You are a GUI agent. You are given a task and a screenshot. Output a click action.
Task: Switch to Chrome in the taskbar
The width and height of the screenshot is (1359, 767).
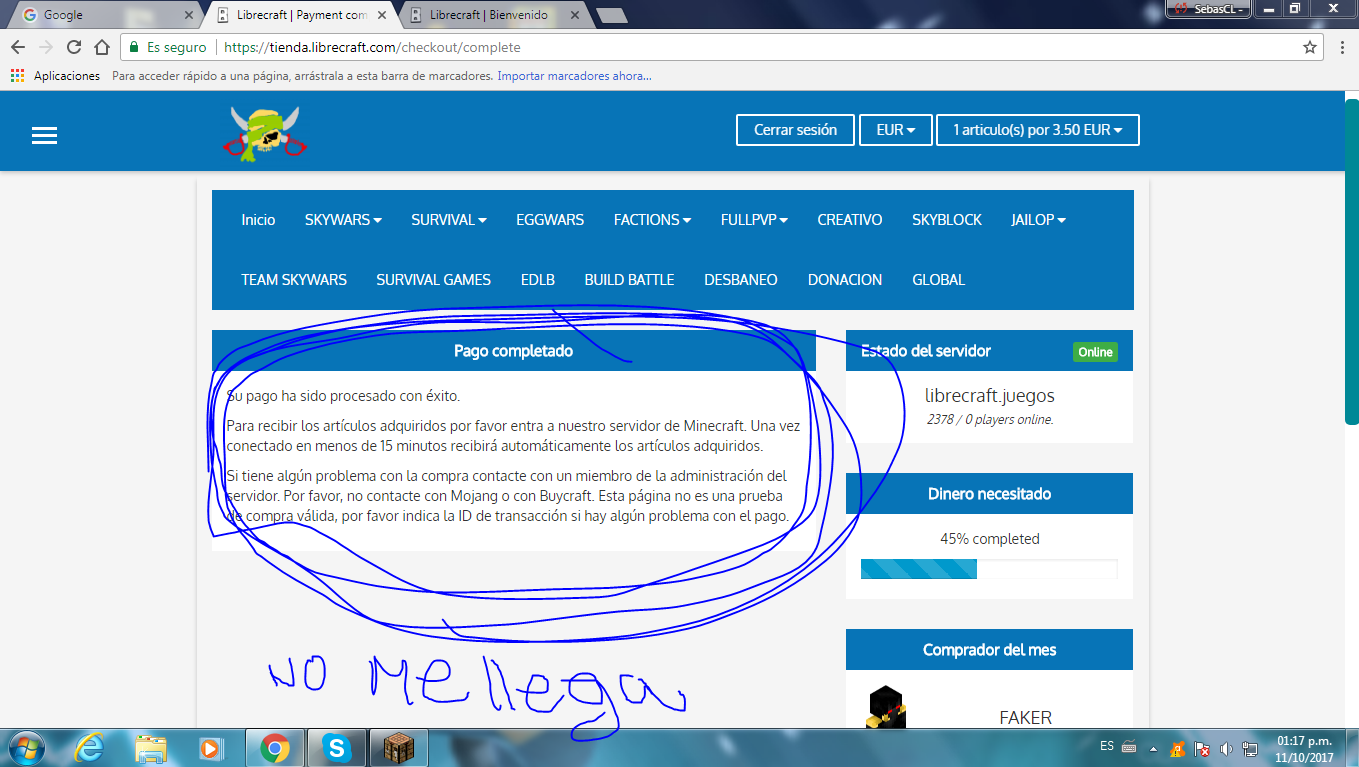click(x=275, y=748)
